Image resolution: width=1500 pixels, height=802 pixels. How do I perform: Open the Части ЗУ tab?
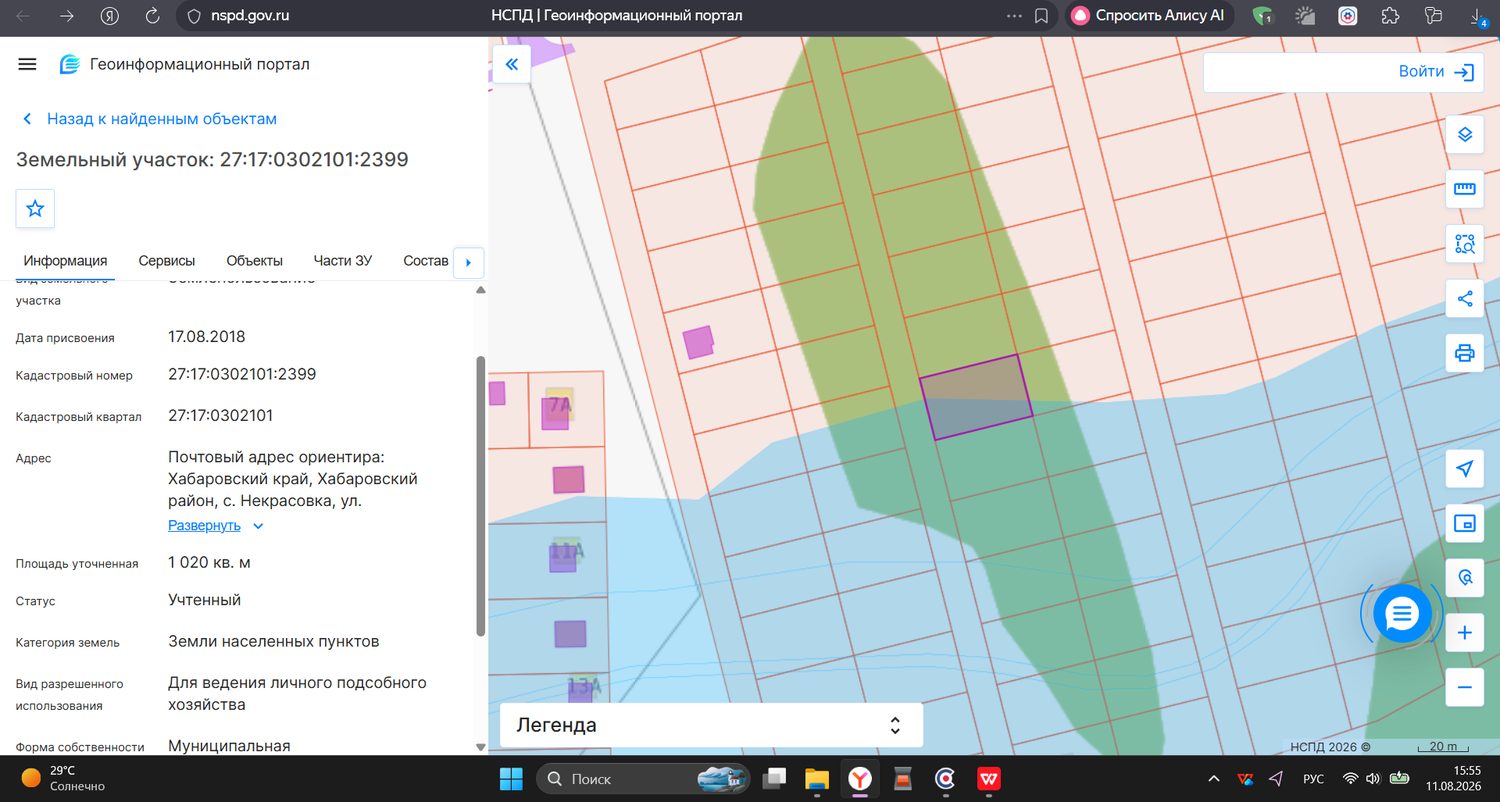coord(342,260)
